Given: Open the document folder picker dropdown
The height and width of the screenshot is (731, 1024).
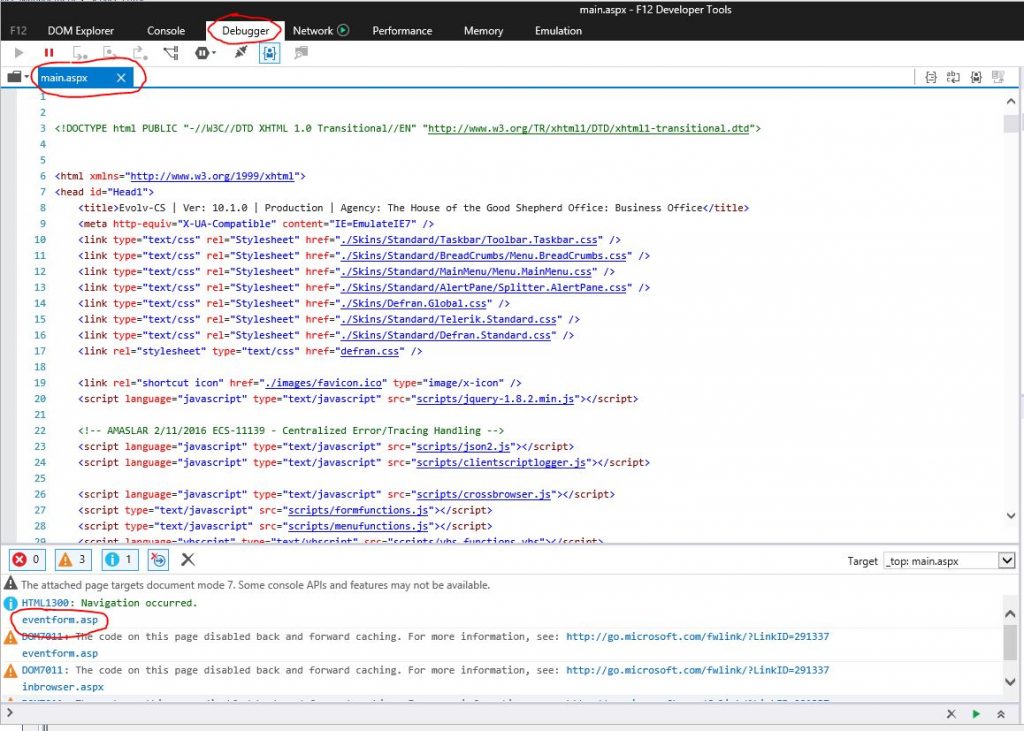Looking at the screenshot, I should (x=18, y=77).
